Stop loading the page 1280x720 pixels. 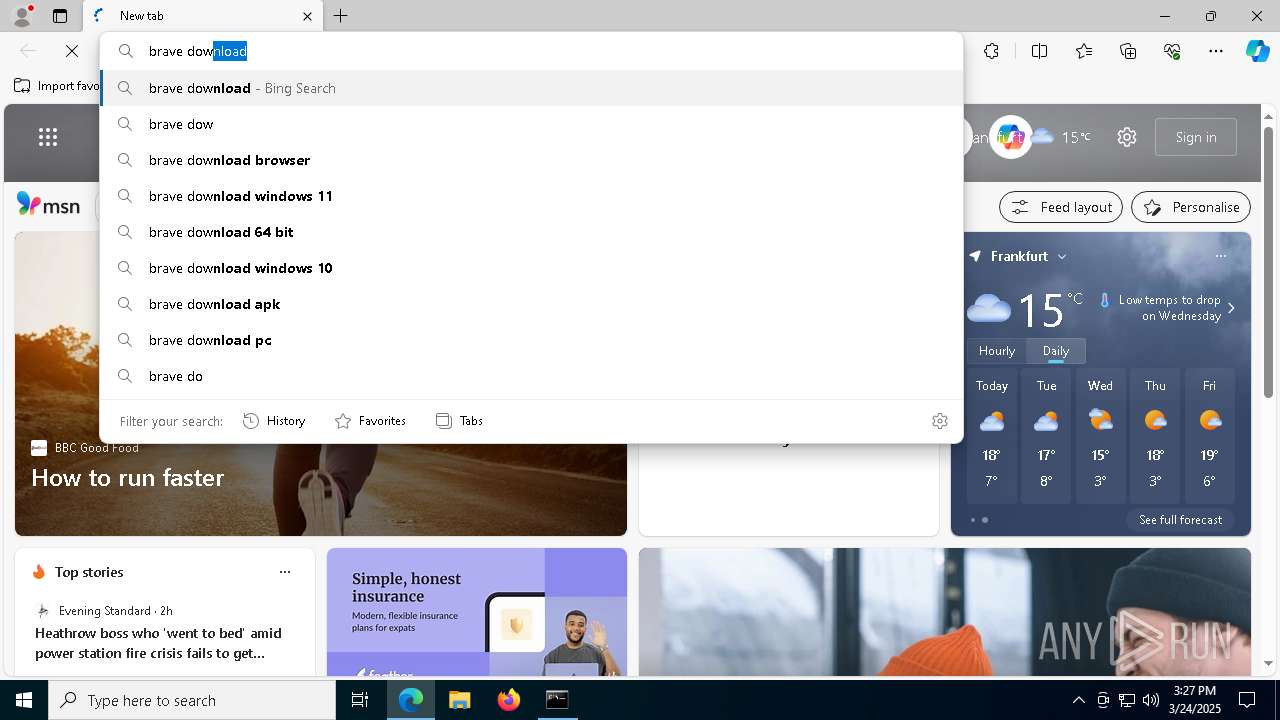pos(72,51)
